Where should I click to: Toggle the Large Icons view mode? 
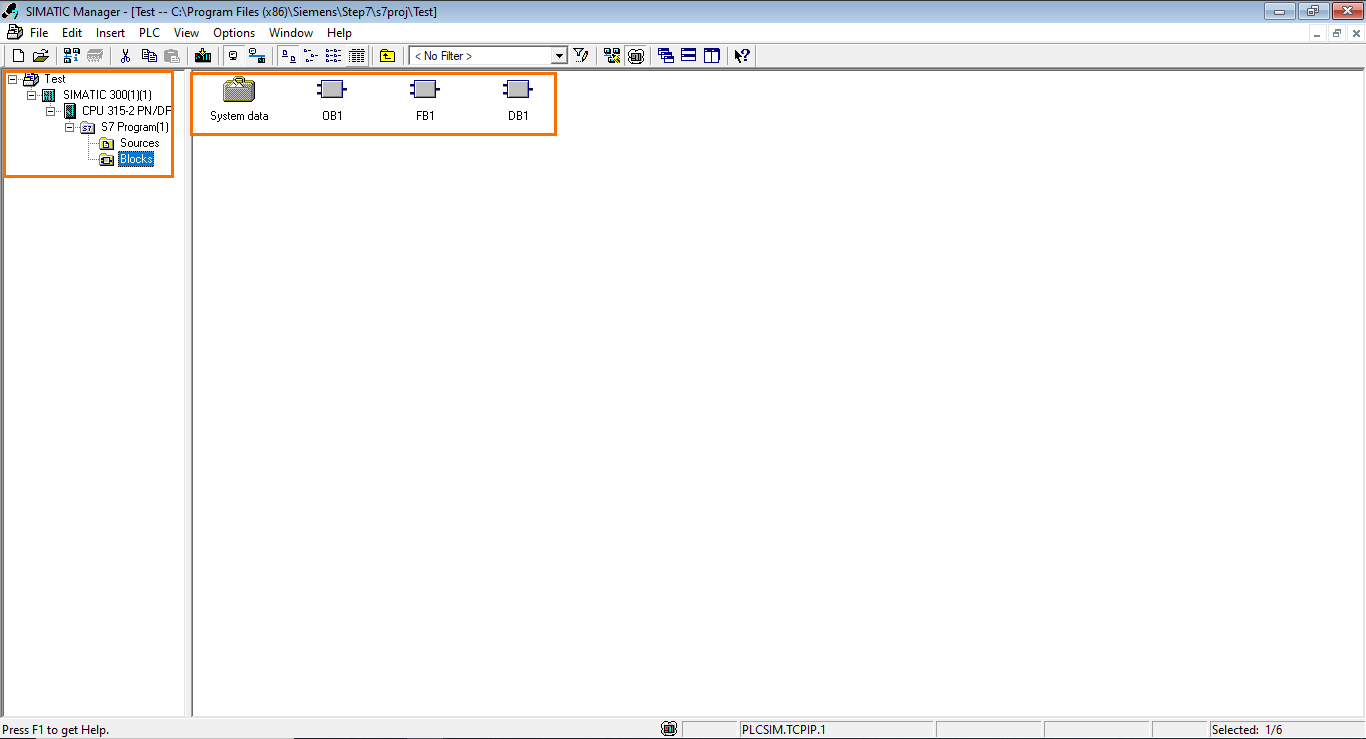coord(287,55)
